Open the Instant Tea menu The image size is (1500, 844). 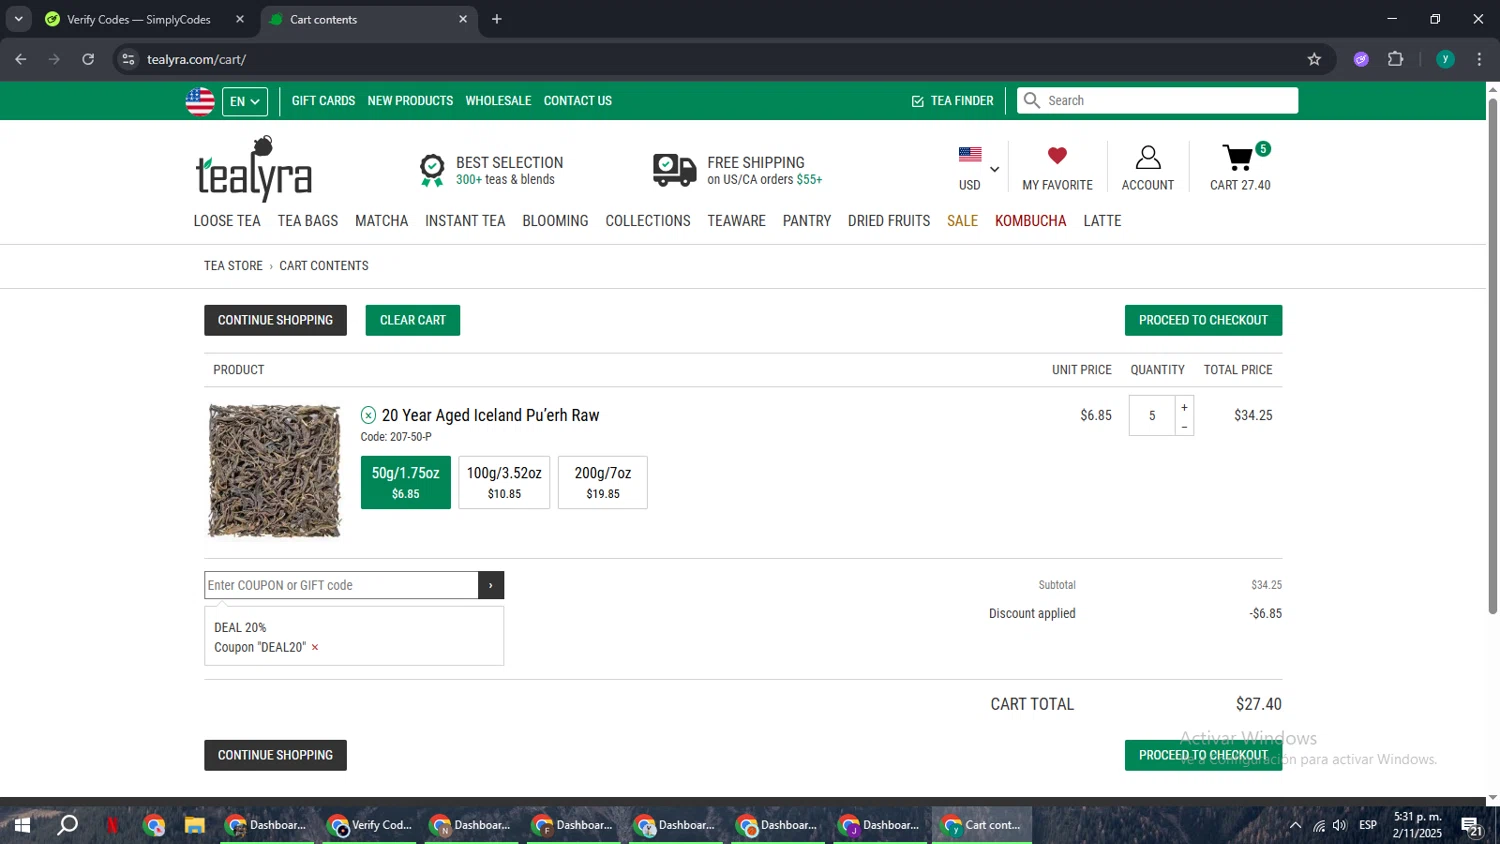(465, 221)
